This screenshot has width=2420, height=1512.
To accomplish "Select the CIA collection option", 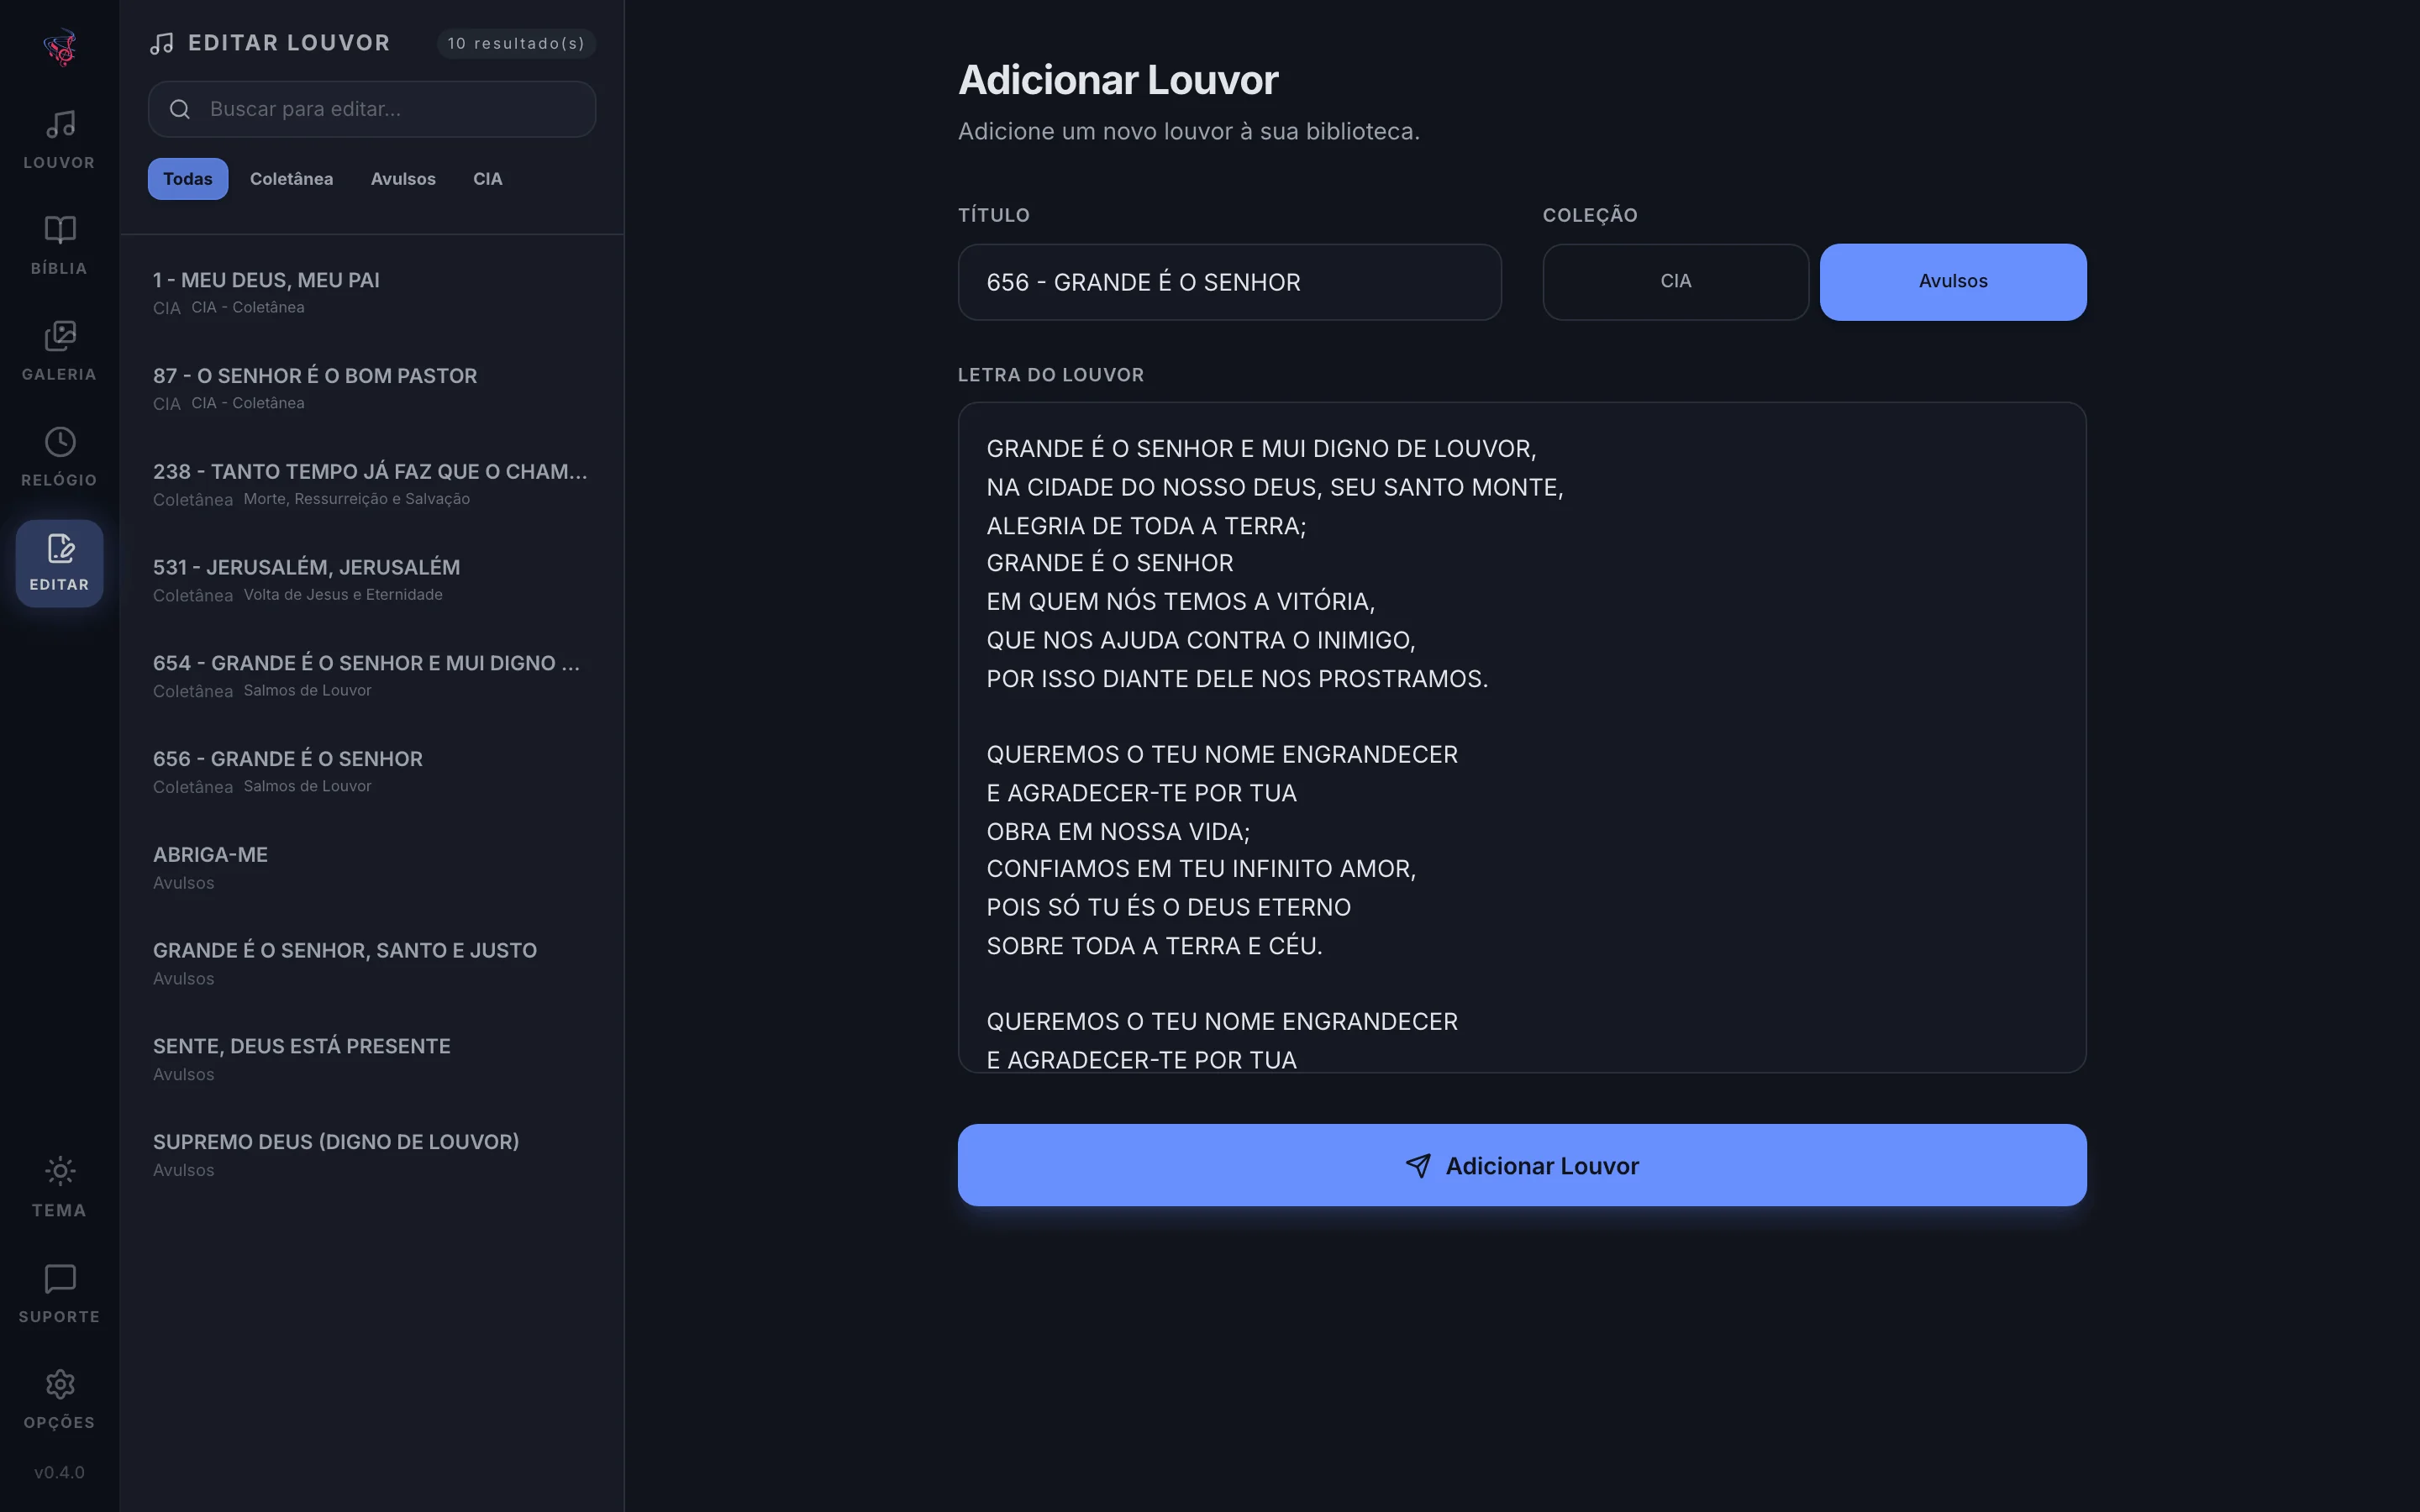I will (1675, 281).
